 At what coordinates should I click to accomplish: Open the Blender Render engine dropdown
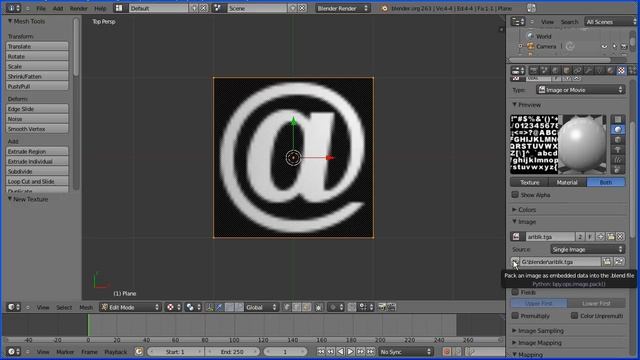coord(343,8)
